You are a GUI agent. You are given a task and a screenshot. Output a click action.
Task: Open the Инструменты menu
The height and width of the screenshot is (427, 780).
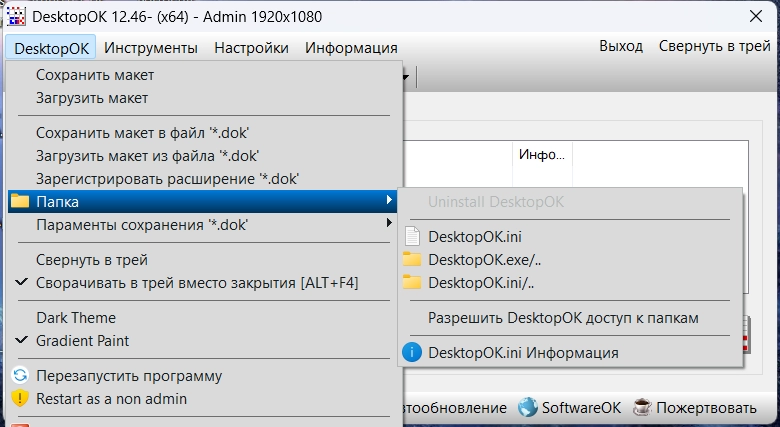pos(151,48)
